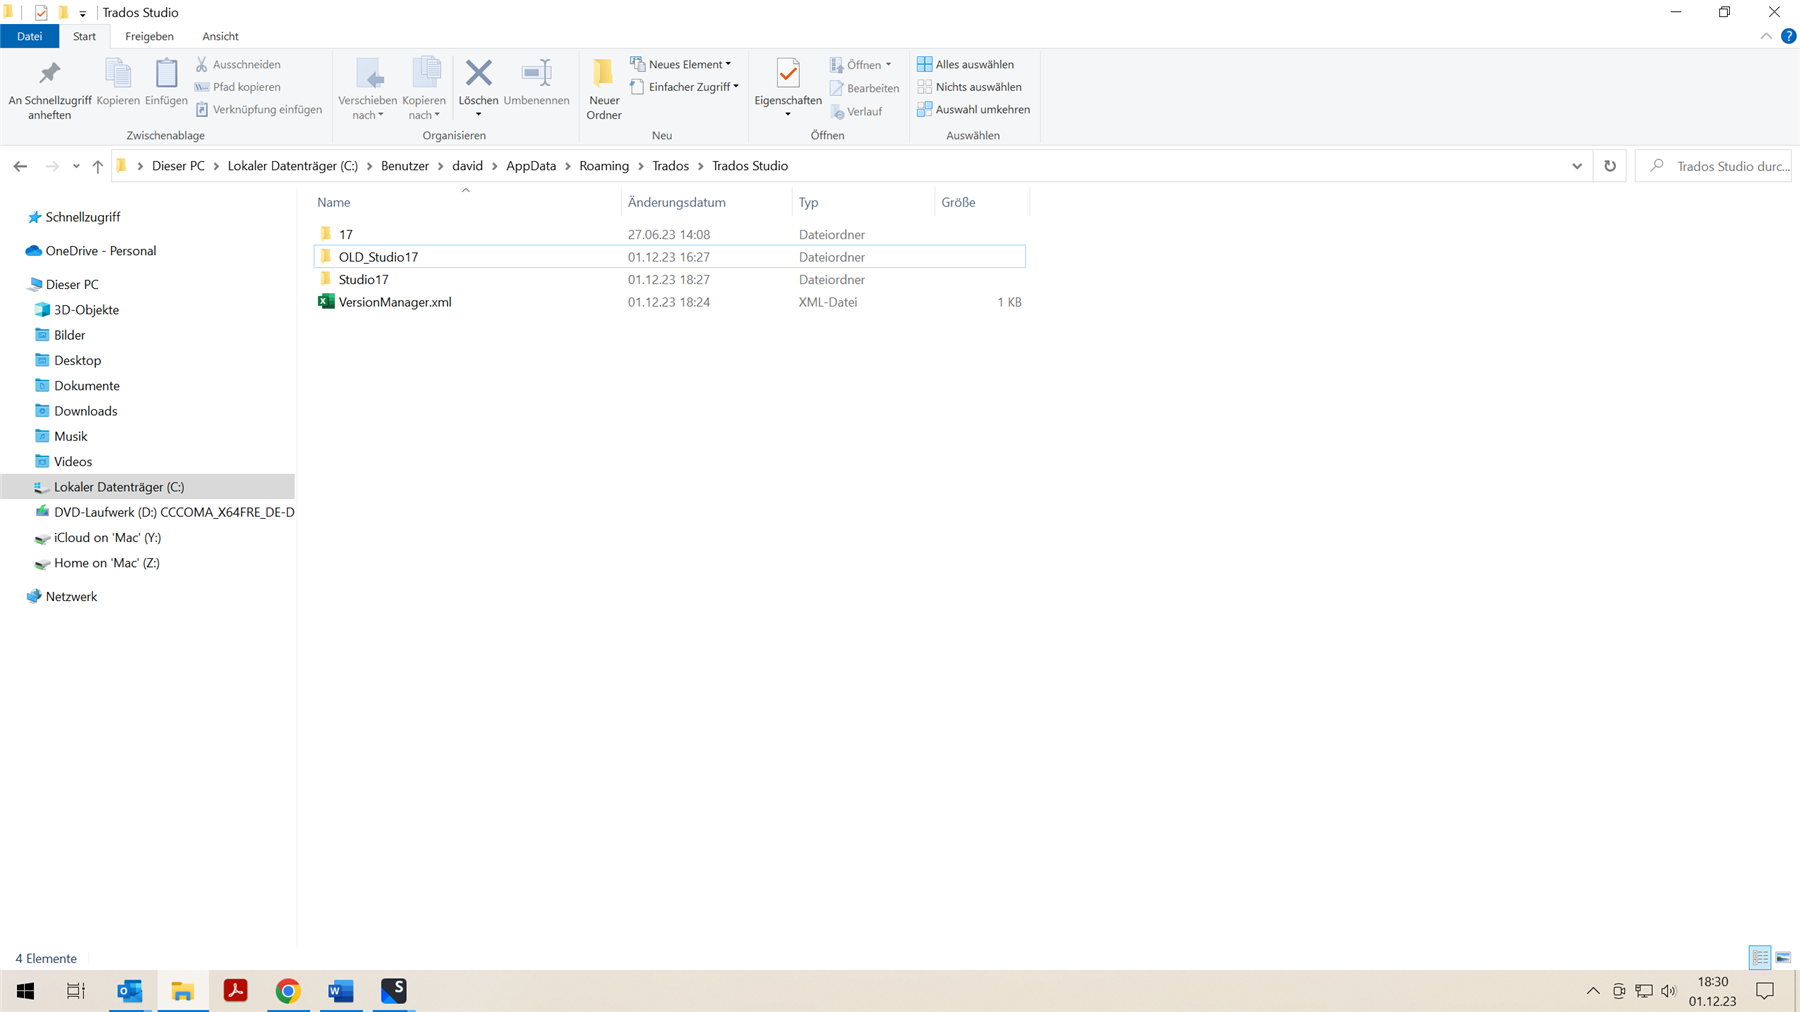Click Verknüpfung einfügen
This screenshot has width=1800, height=1012.
259,109
